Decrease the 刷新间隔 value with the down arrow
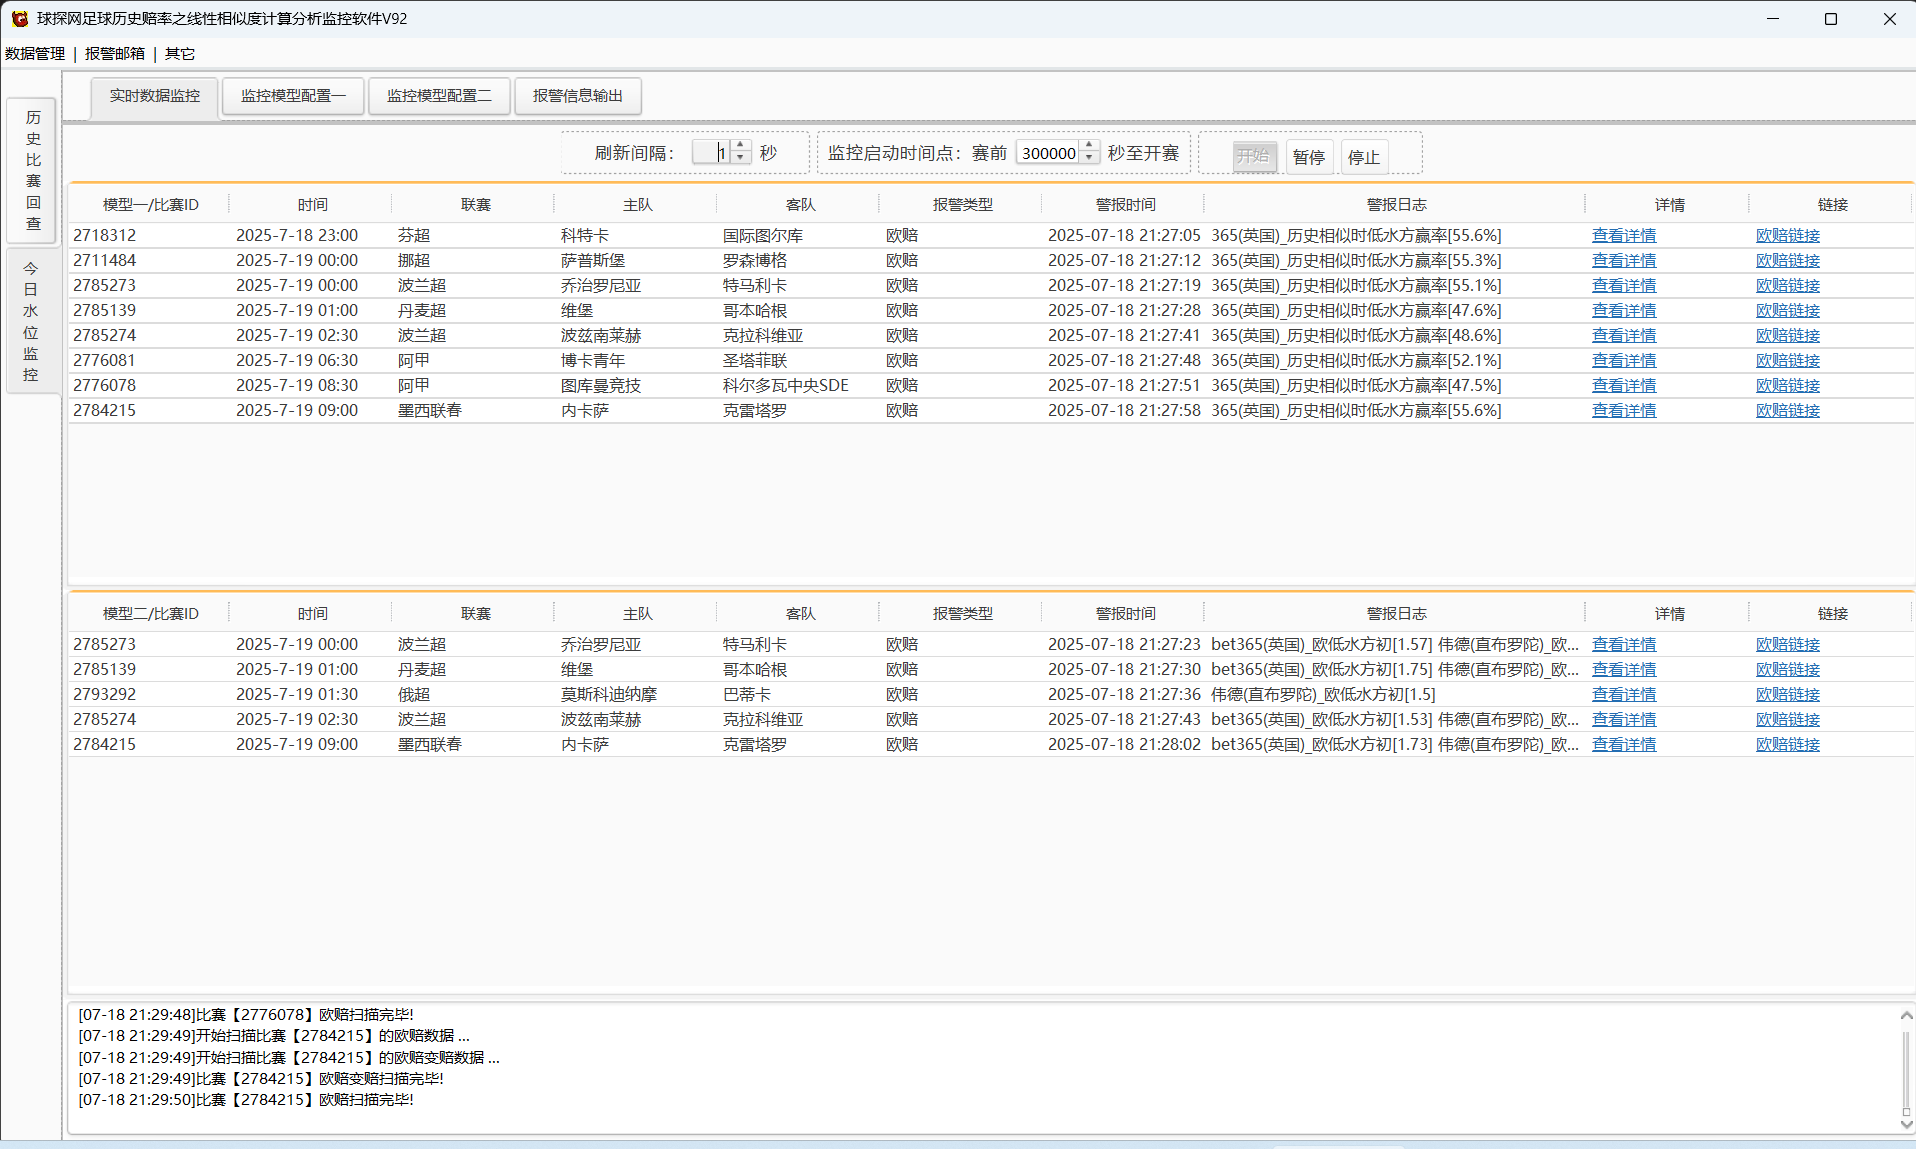Viewport: 1916px width, 1149px height. point(741,159)
